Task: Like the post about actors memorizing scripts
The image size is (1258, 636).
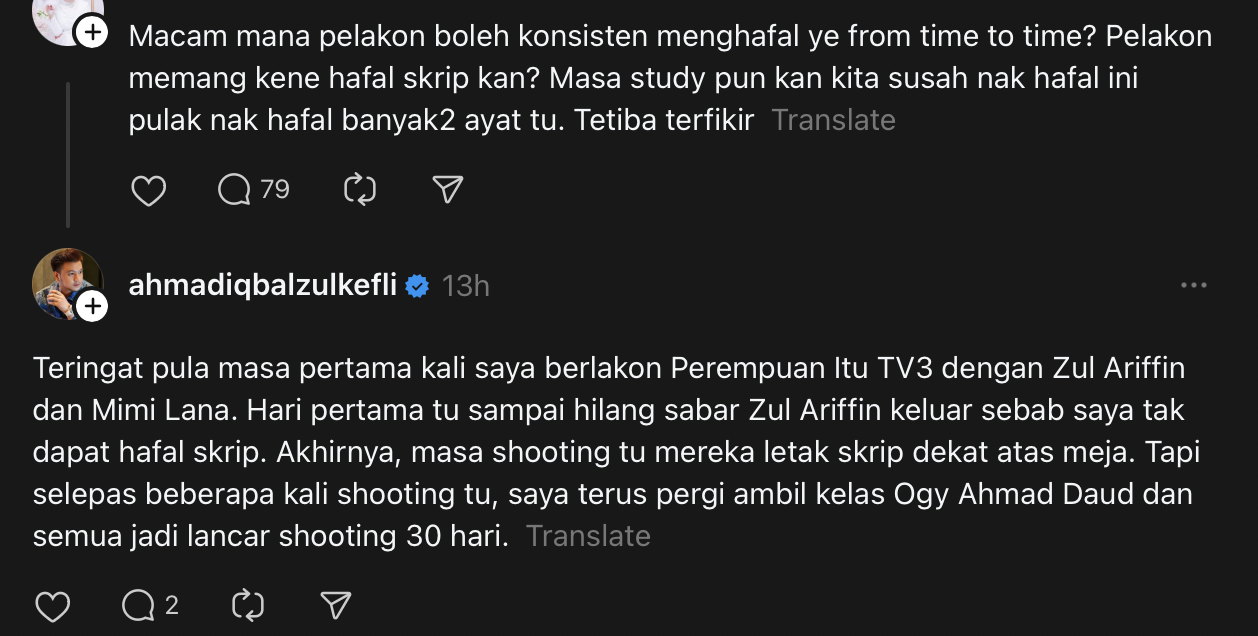Action: 149,190
